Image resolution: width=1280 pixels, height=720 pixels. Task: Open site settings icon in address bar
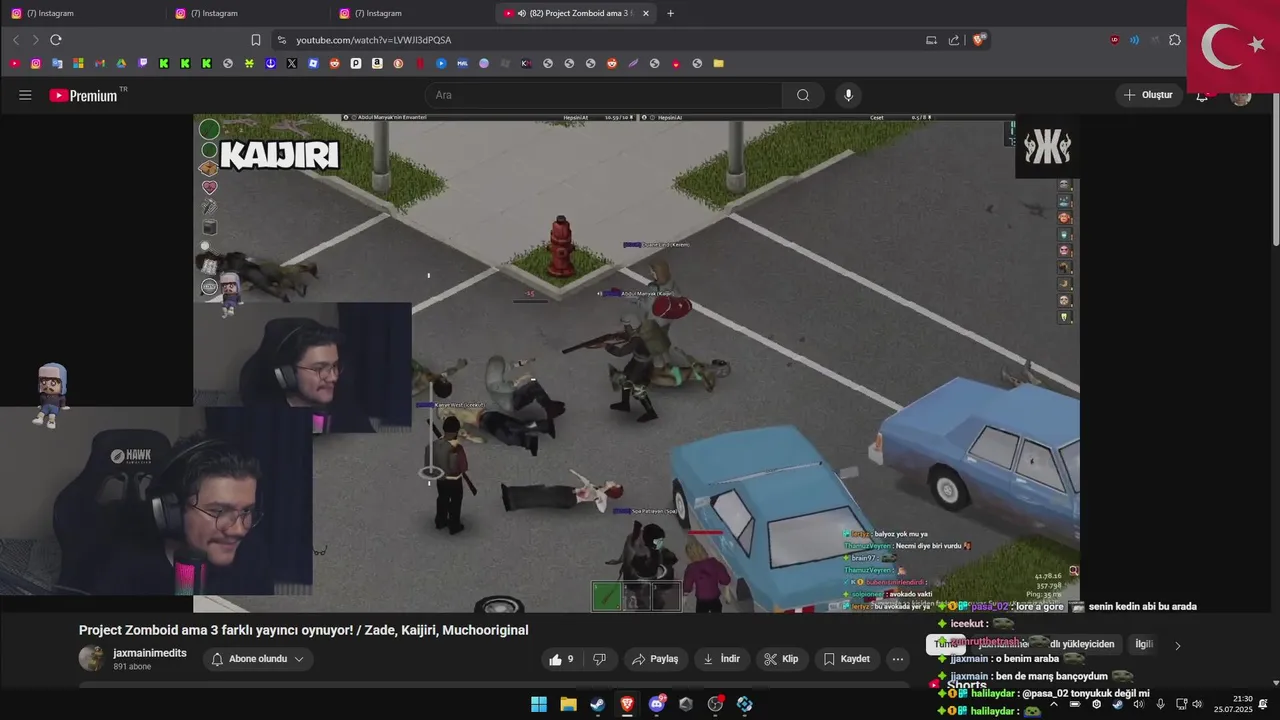coord(281,40)
